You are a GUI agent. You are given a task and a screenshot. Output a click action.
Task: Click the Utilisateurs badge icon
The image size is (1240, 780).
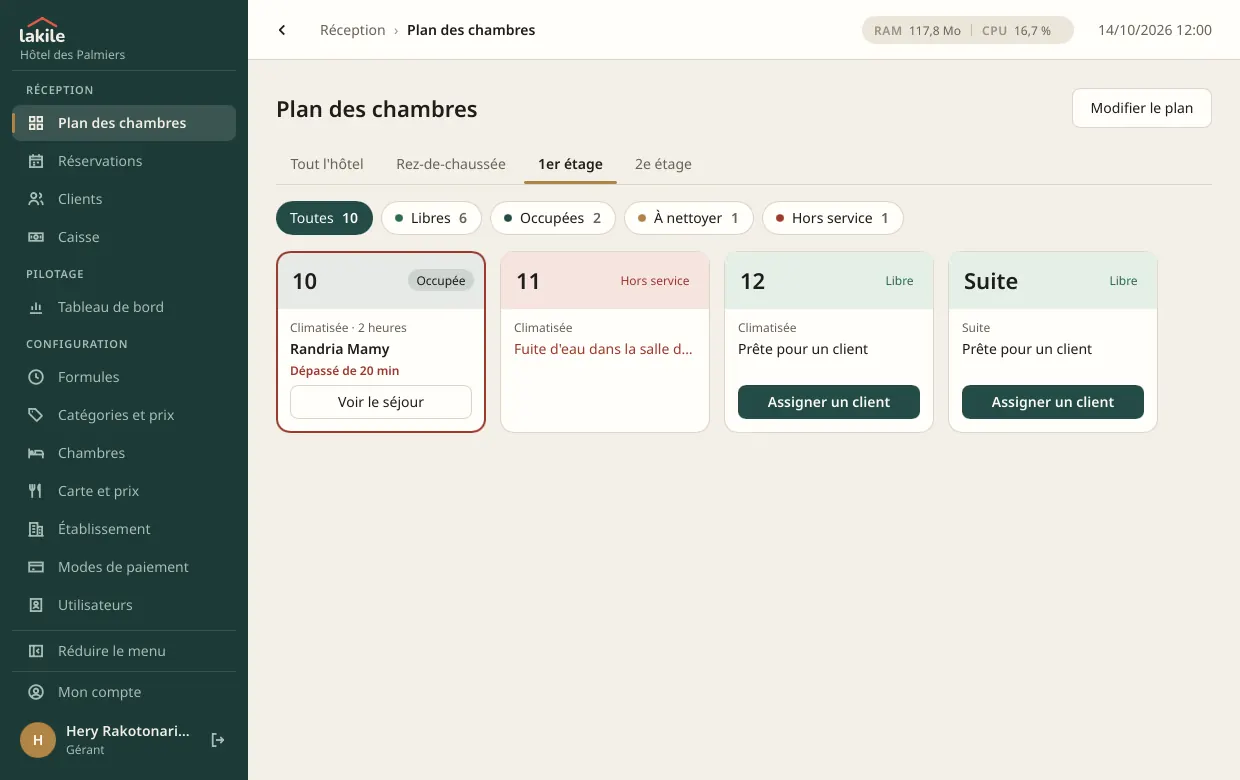click(36, 605)
